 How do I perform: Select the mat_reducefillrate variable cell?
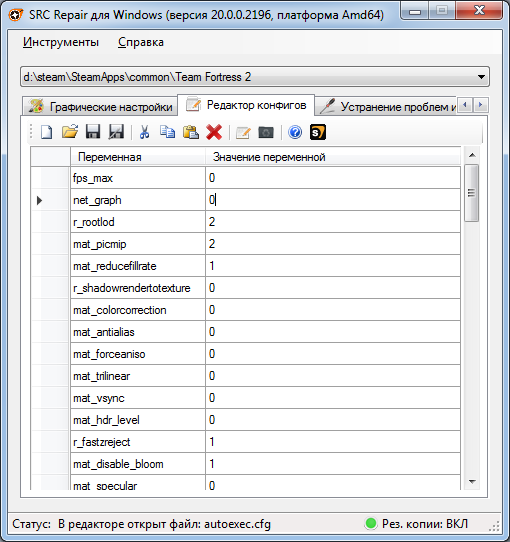[138, 266]
